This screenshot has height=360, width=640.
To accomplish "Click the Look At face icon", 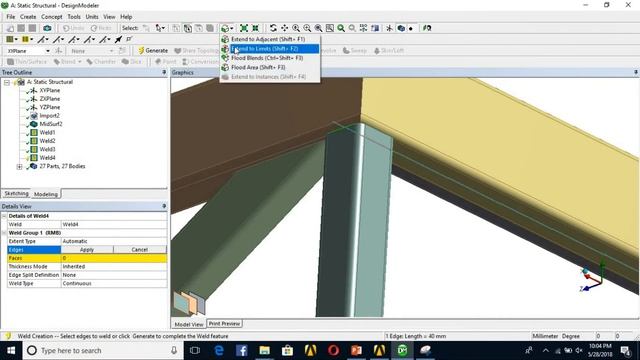I will pyautogui.click(x=427, y=28).
